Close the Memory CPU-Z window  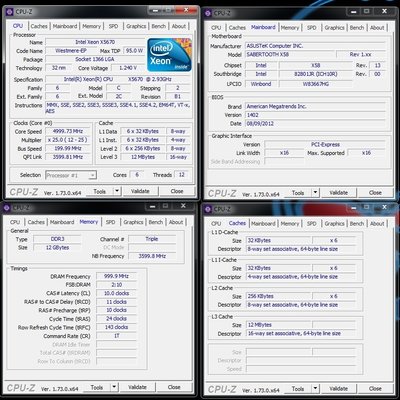[183, 206]
